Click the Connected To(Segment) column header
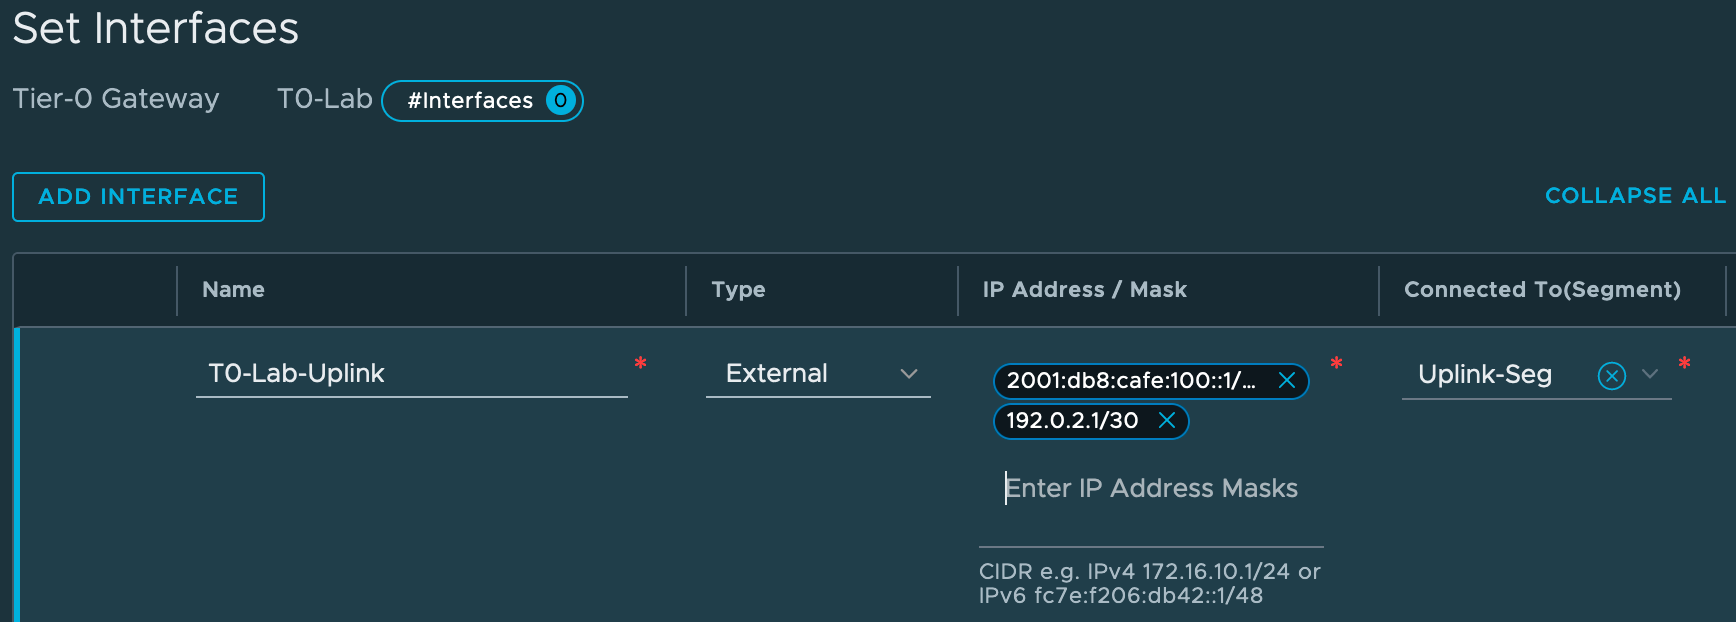This screenshot has height=622, width=1736. [1542, 290]
